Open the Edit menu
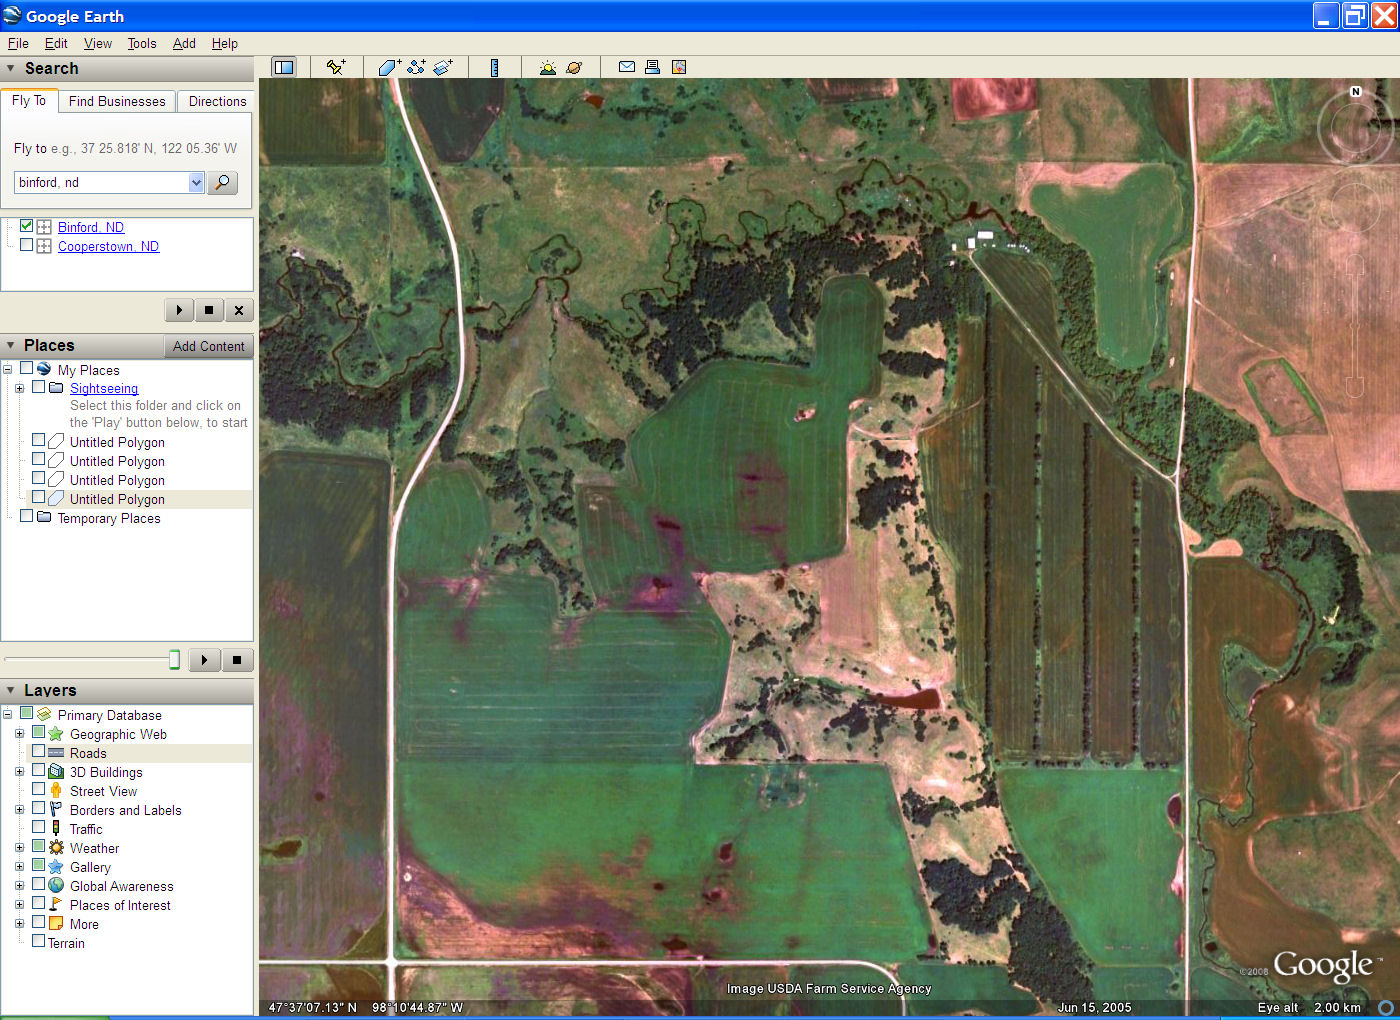Viewport: 1400px width, 1020px height. (x=56, y=43)
